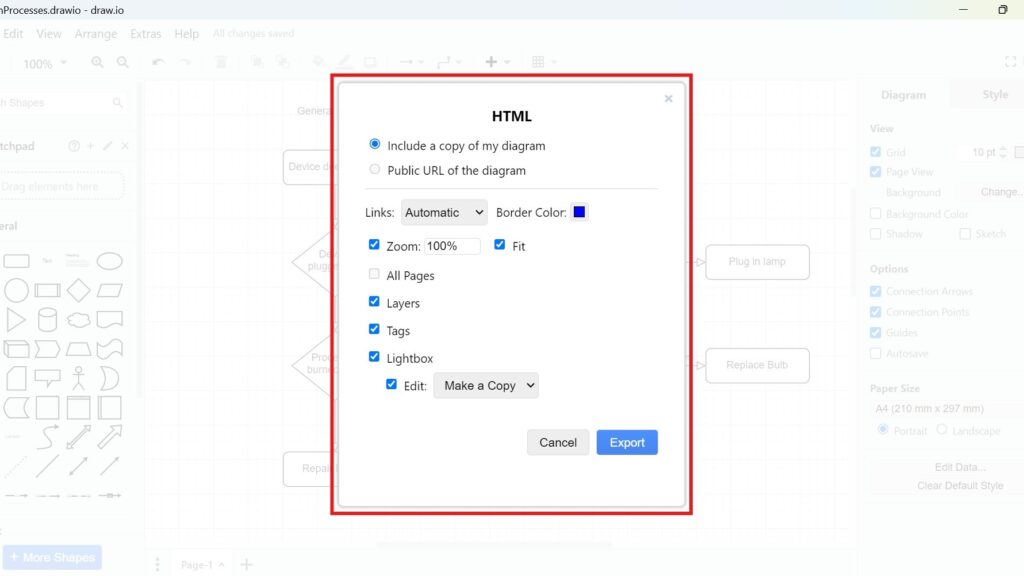The image size is (1024, 576).
Task: Select the diamond shape from General shapes
Action: (x=78, y=290)
